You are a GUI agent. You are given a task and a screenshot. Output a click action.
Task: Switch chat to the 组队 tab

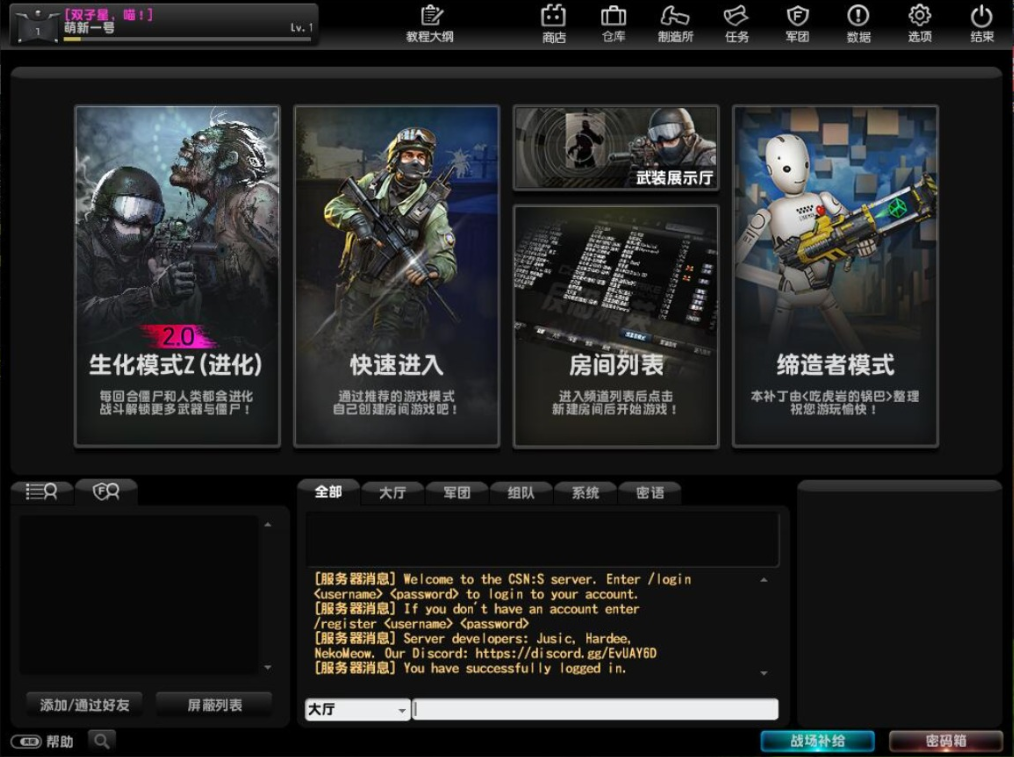point(521,493)
